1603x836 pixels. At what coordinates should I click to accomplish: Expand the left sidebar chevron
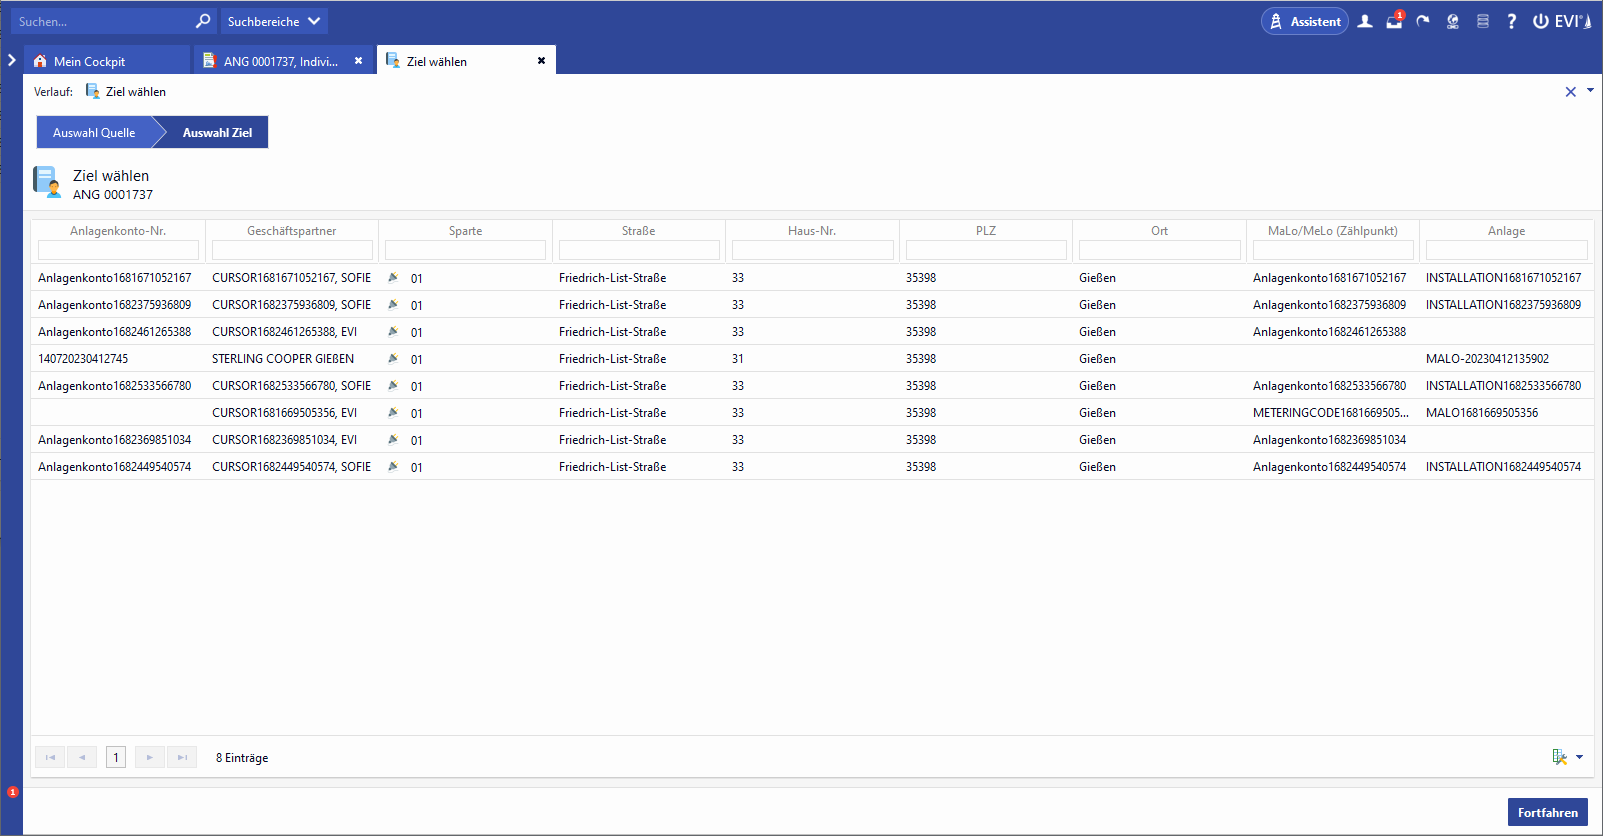pos(12,60)
